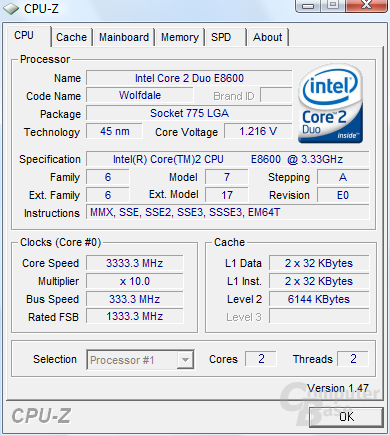Click the instructions list starting with MMX
390x436 pixels.
click(x=228, y=212)
